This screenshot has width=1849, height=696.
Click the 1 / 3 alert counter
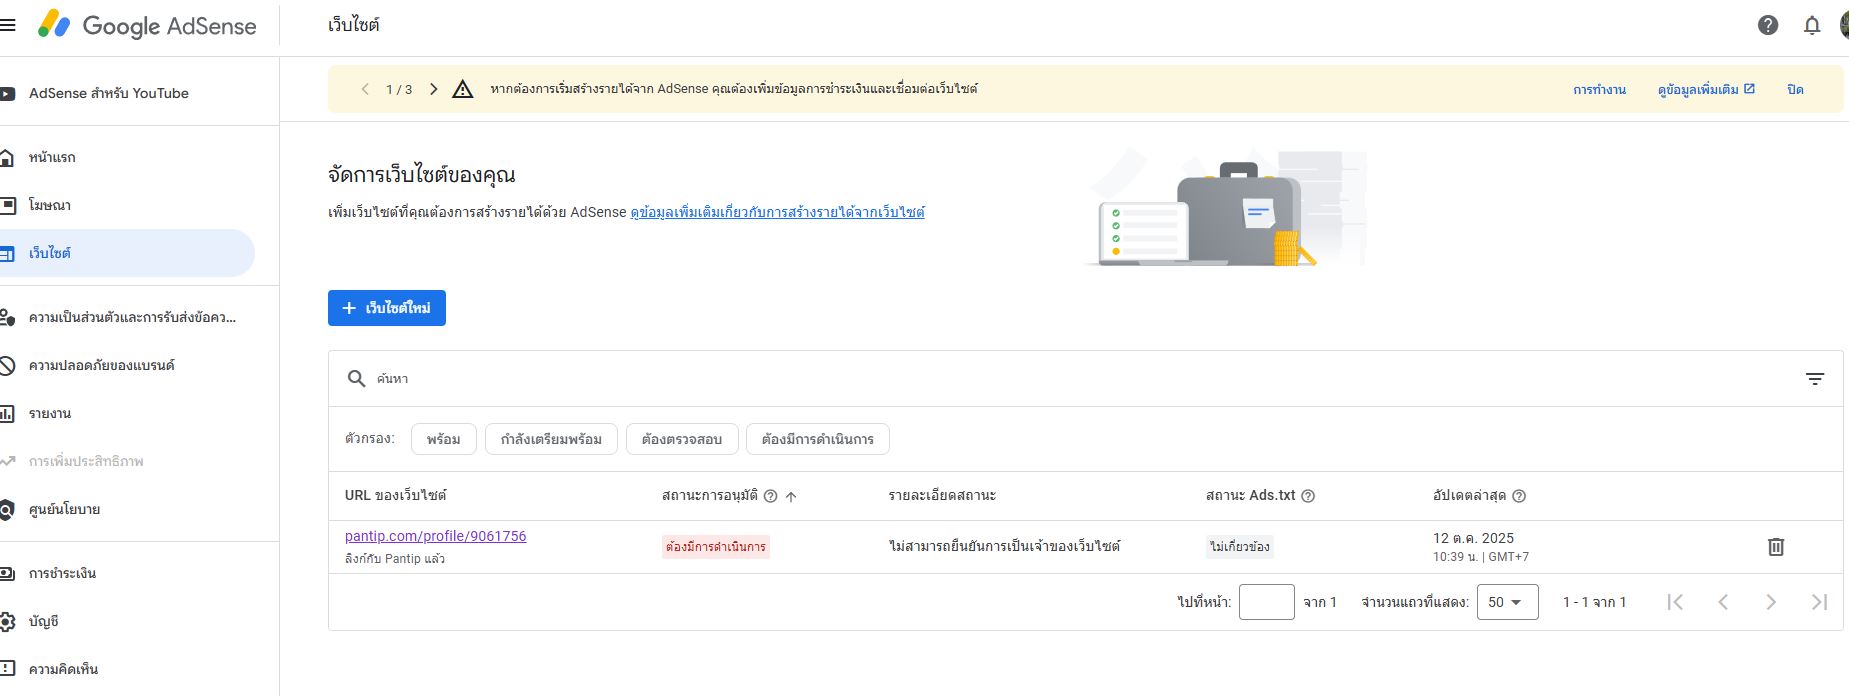(x=399, y=90)
